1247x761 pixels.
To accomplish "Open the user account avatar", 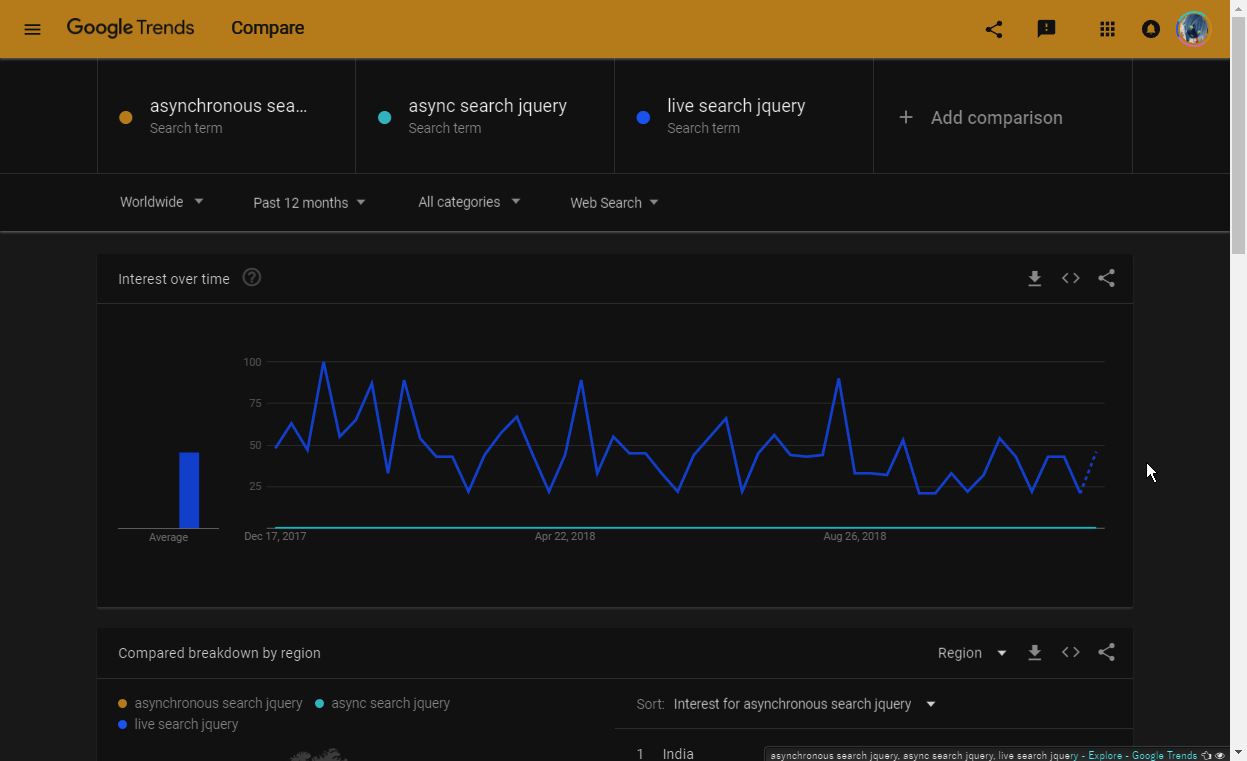I will [1192, 29].
